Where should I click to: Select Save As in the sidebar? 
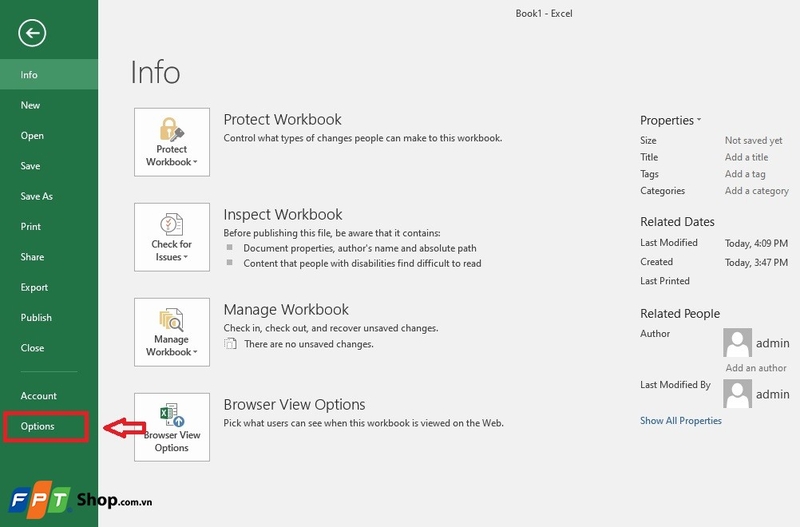click(37, 196)
